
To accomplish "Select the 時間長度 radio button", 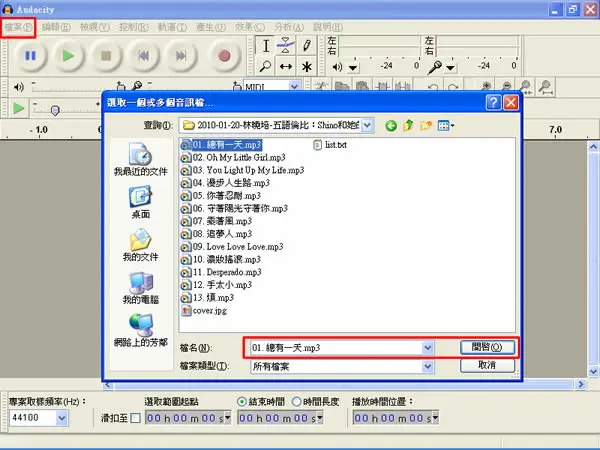I will 297,402.
